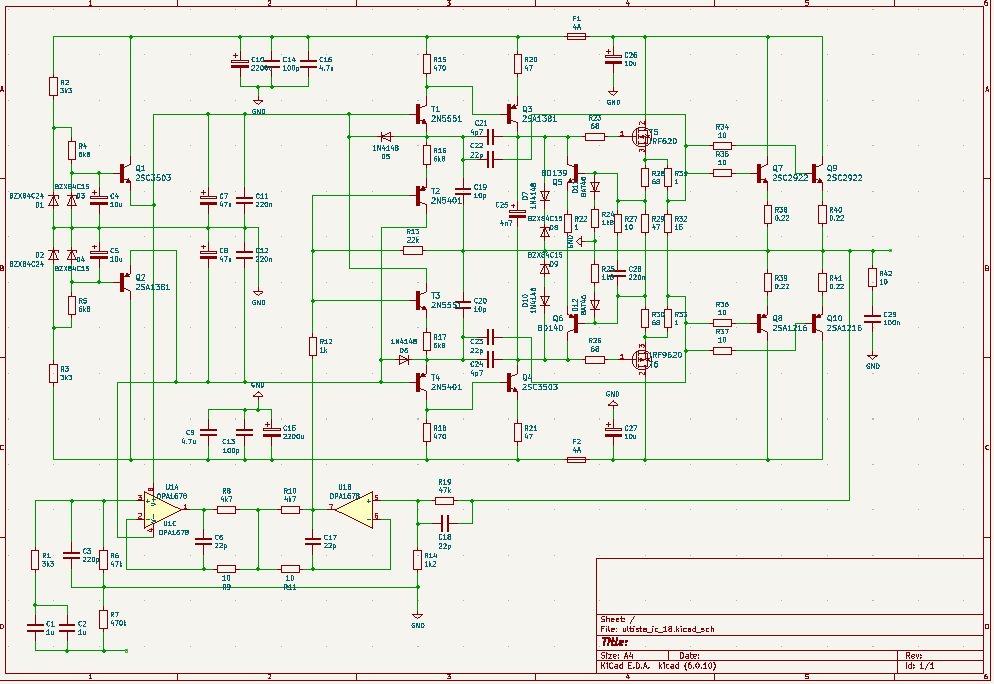Image resolution: width=994 pixels, height=684 pixels.
Task: Select capacitor C6 22p
Action: [x=203, y=541]
